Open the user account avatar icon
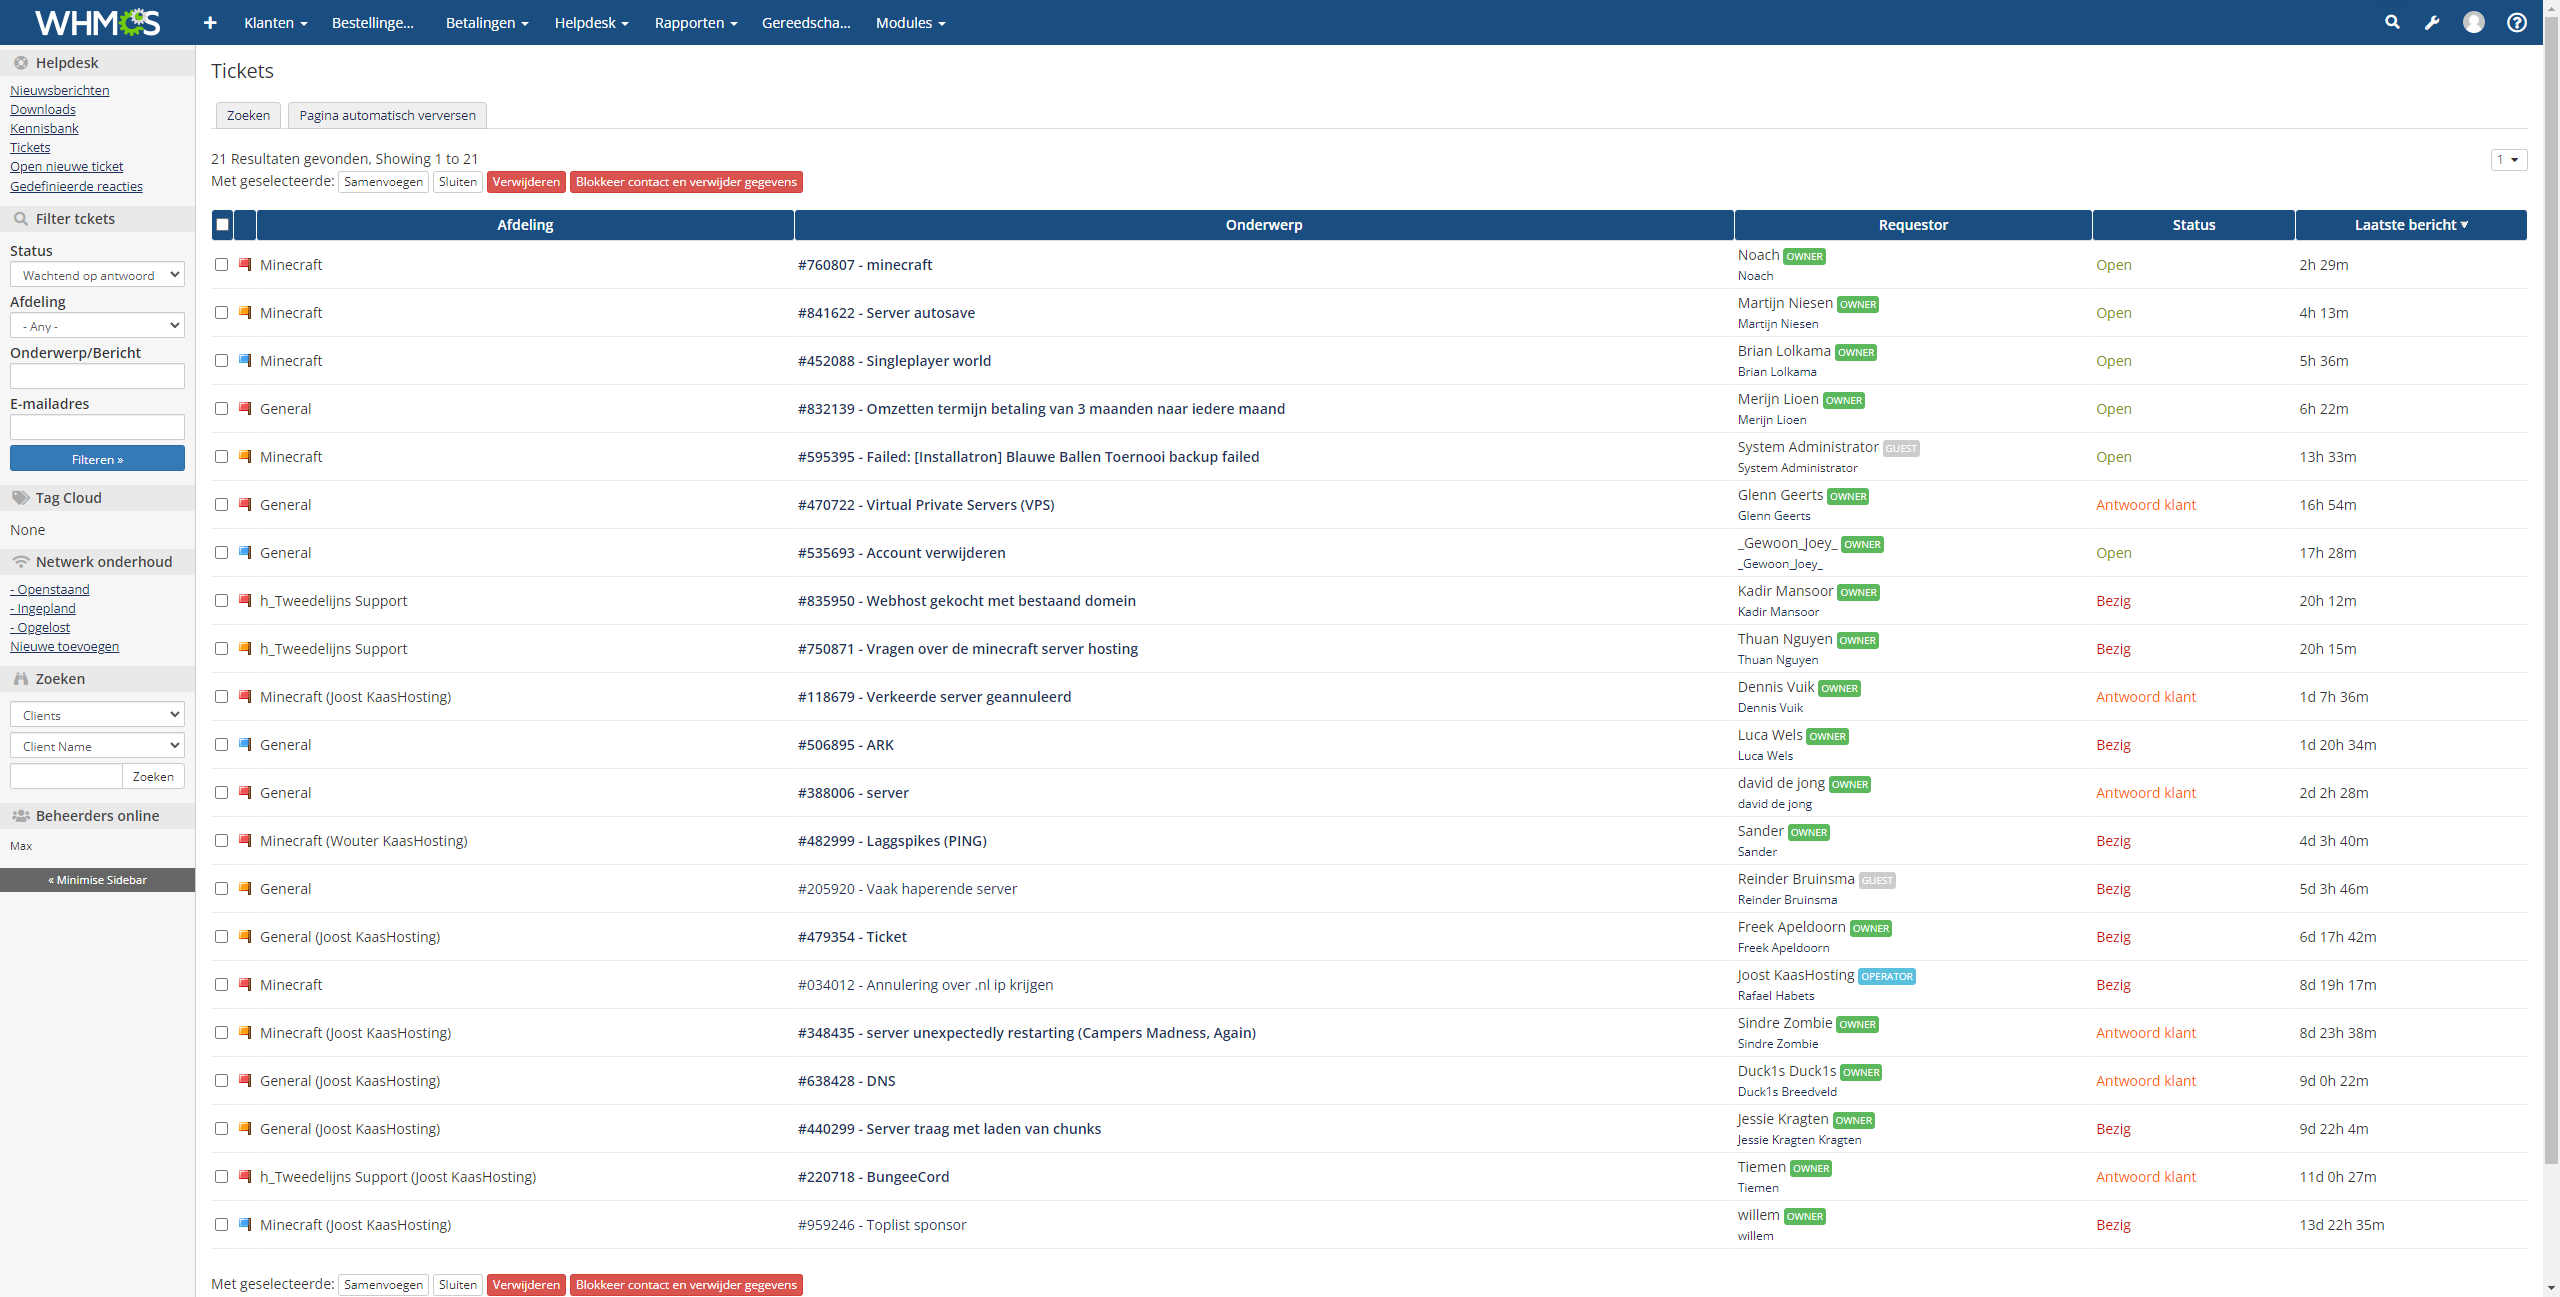This screenshot has width=2560, height=1297. click(2474, 22)
